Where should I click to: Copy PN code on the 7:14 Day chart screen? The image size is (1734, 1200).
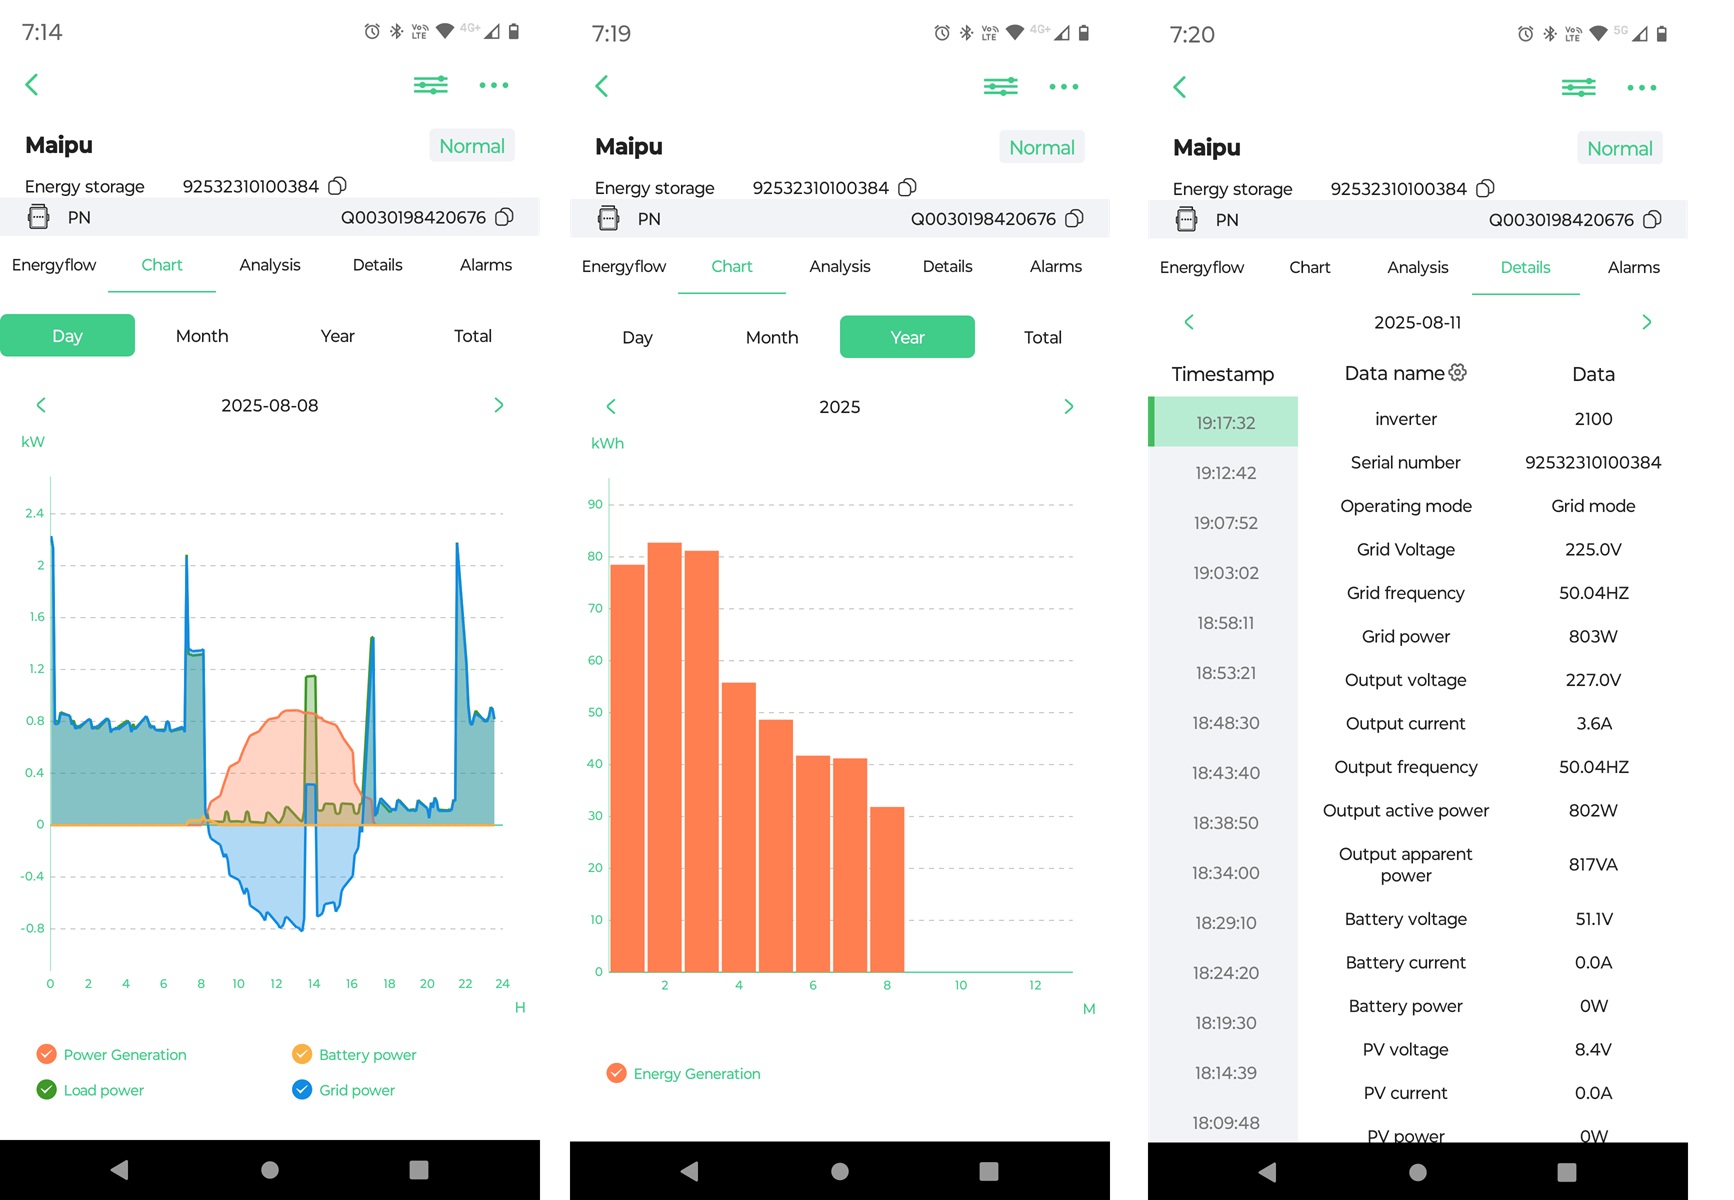[505, 217]
